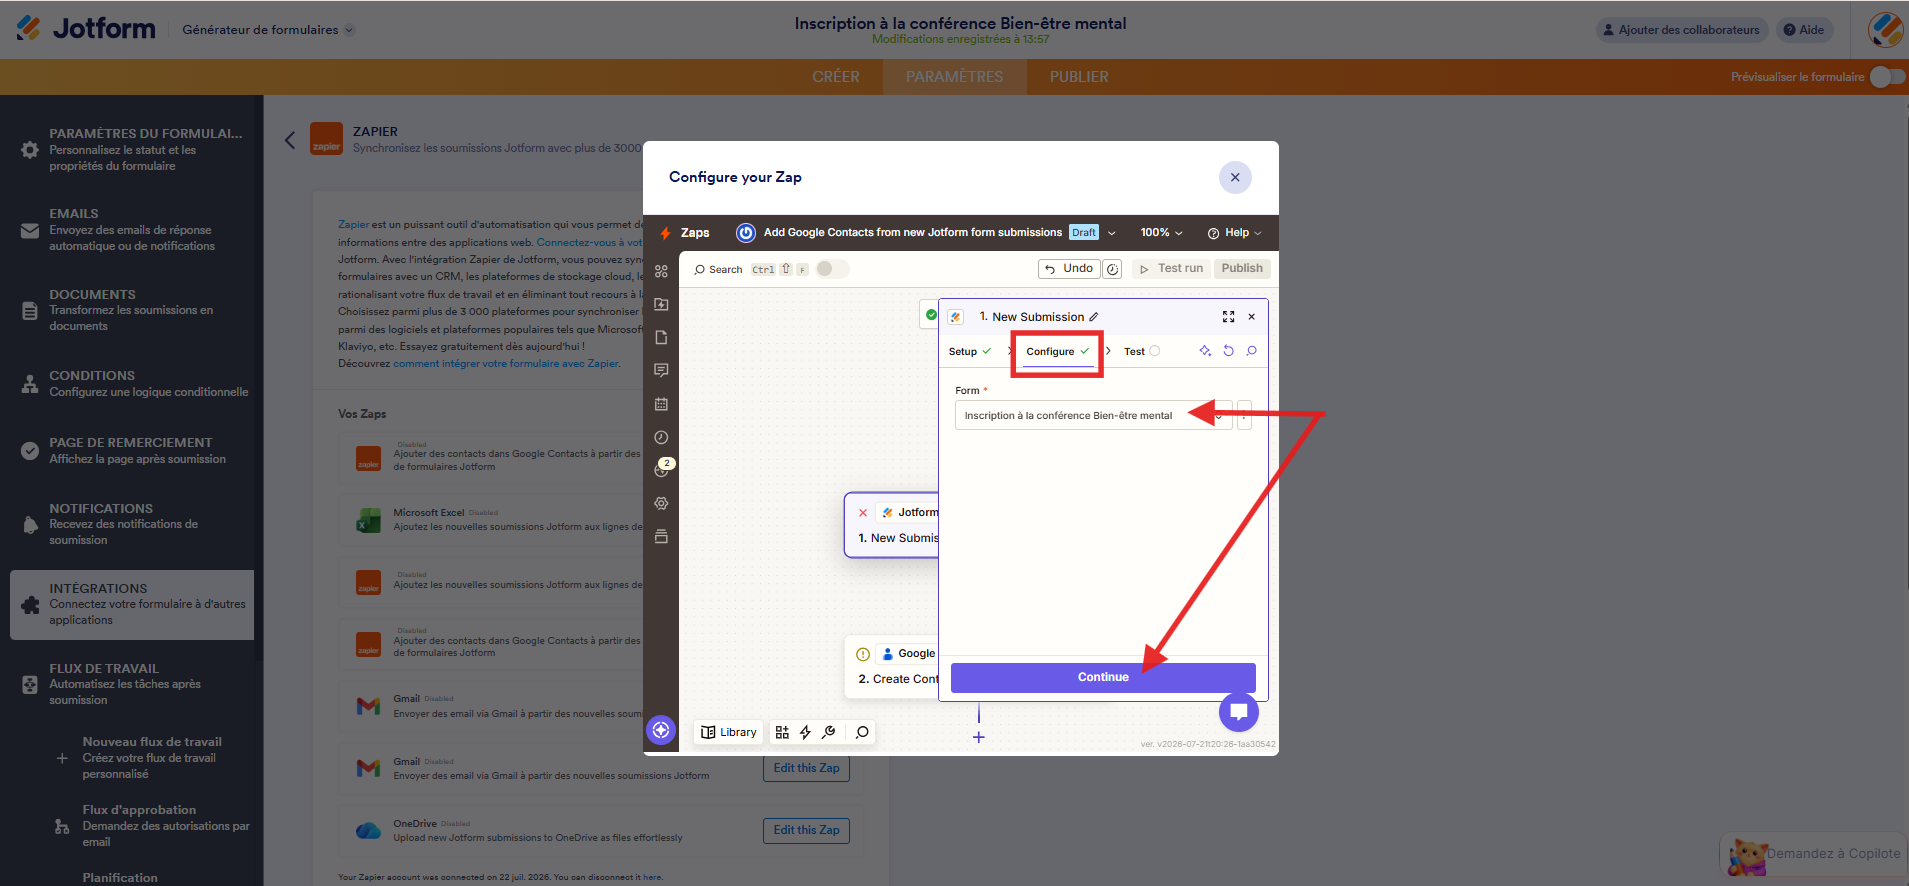This screenshot has width=1909, height=886.
Task: Click the three-dot menu beside Form field
Action: pos(1244,416)
